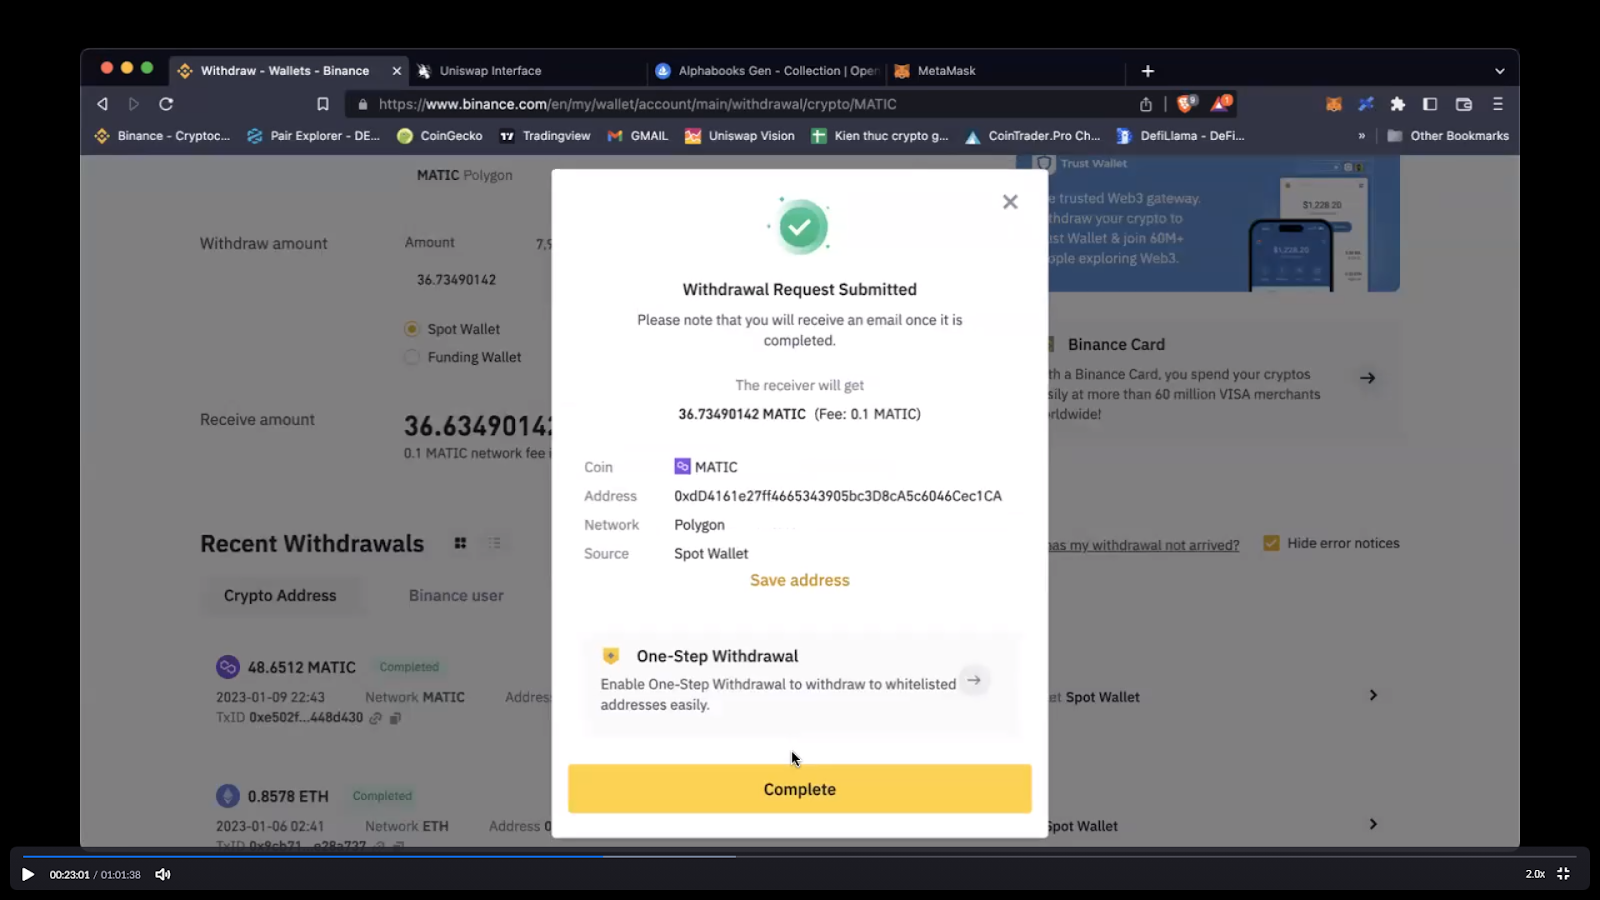Open the Alphabooks Gen Collection browser tab
Image resolution: width=1600 pixels, height=900 pixels.
coord(767,71)
